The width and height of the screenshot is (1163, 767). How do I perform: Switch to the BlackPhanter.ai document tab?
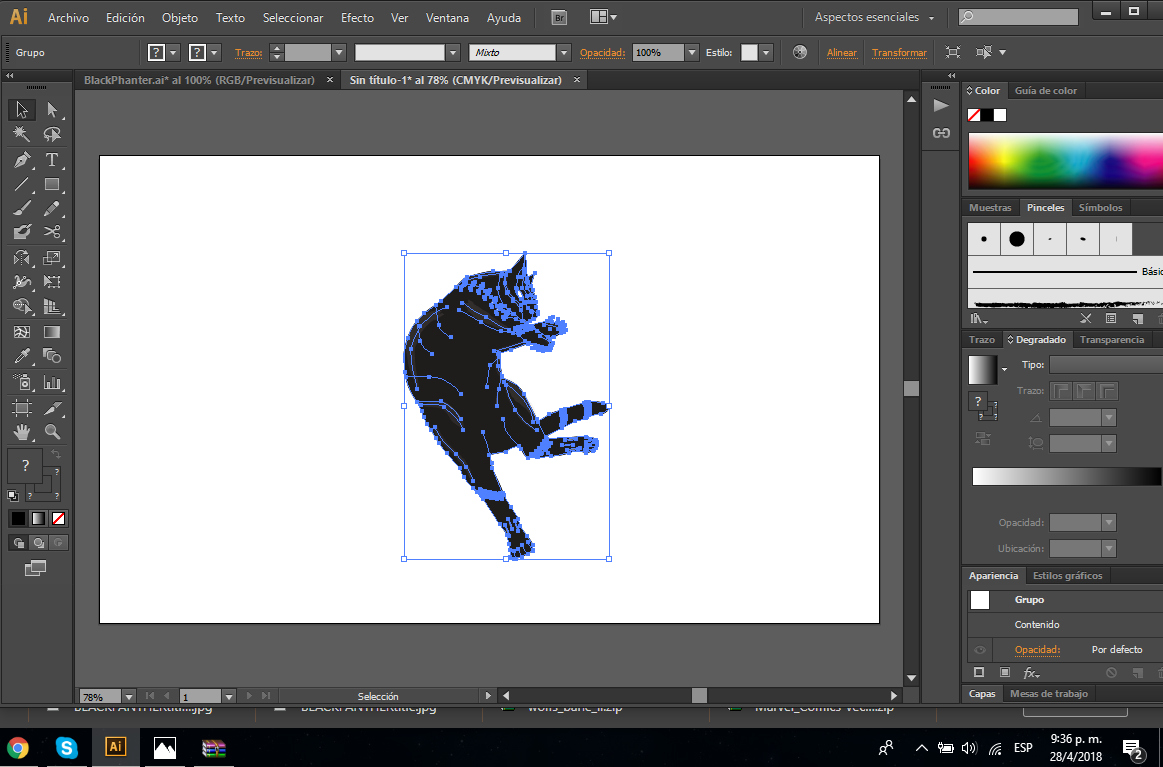click(199, 80)
